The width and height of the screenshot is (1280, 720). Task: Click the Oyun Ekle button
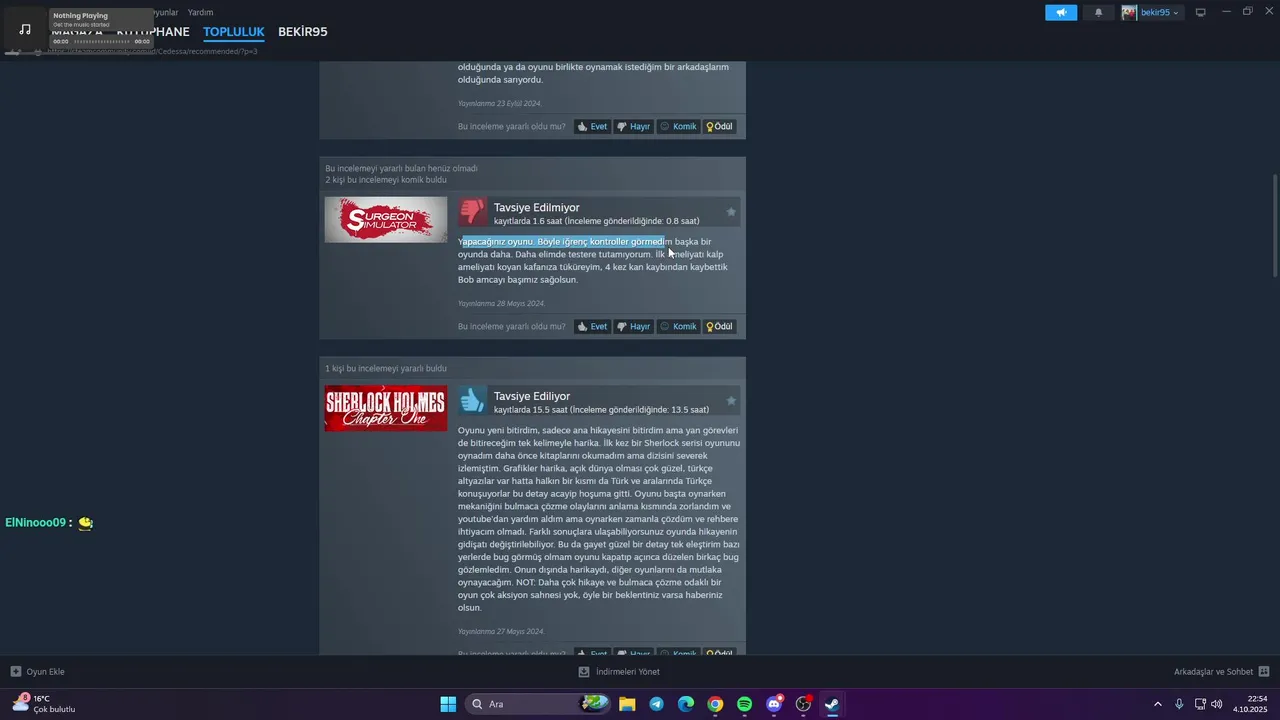pyautogui.click(x=38, y=672)
